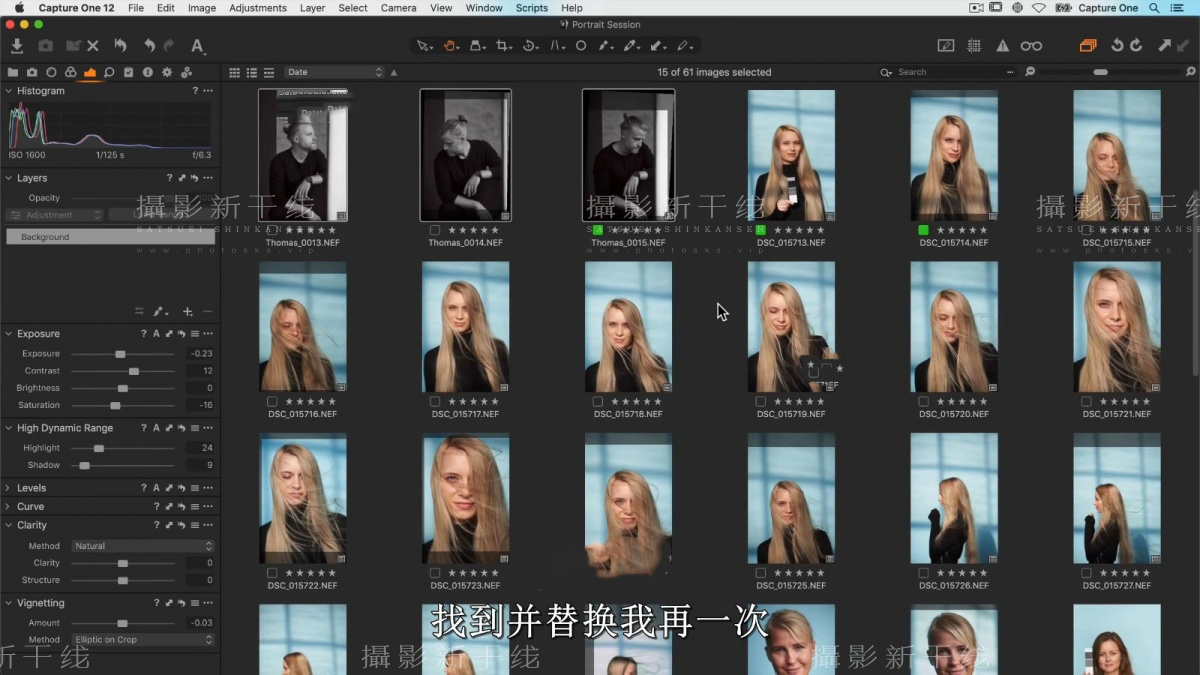This screenshot has width=1200, height=675.
Task: Toggle color tag box for DSC_015716.NEF
Action: tap(272, 402)
